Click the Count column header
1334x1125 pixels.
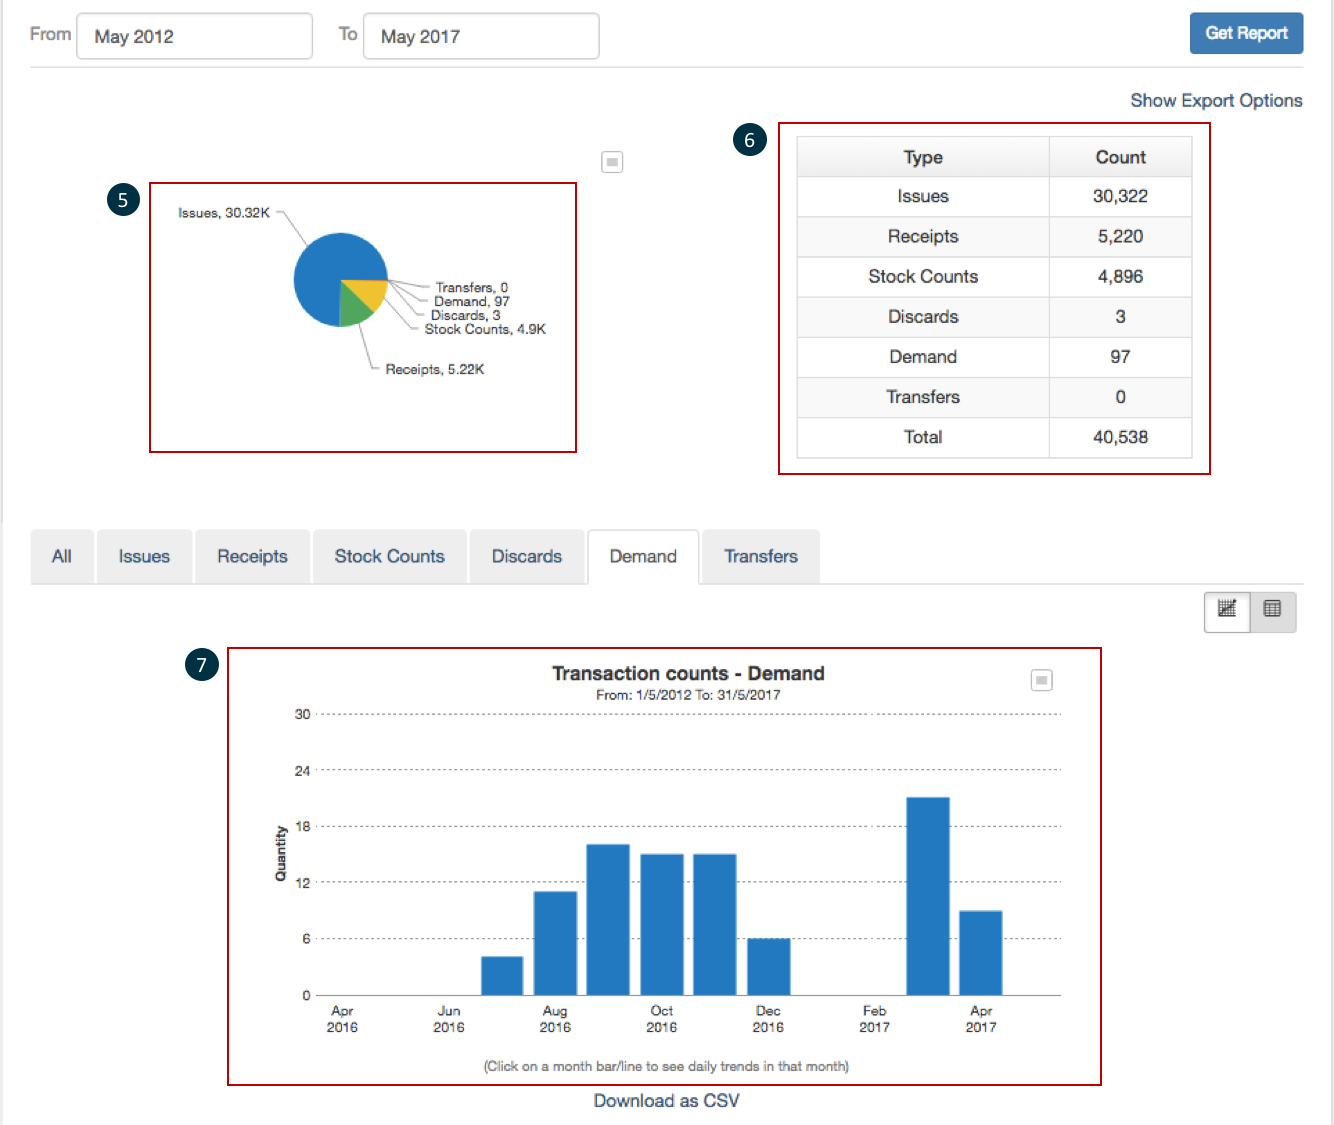coord(1120,157)
